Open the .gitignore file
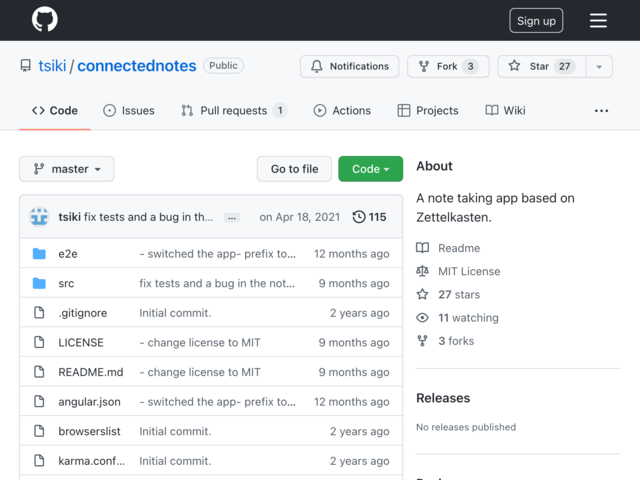640x480 pixels. [x=83, y=313]
